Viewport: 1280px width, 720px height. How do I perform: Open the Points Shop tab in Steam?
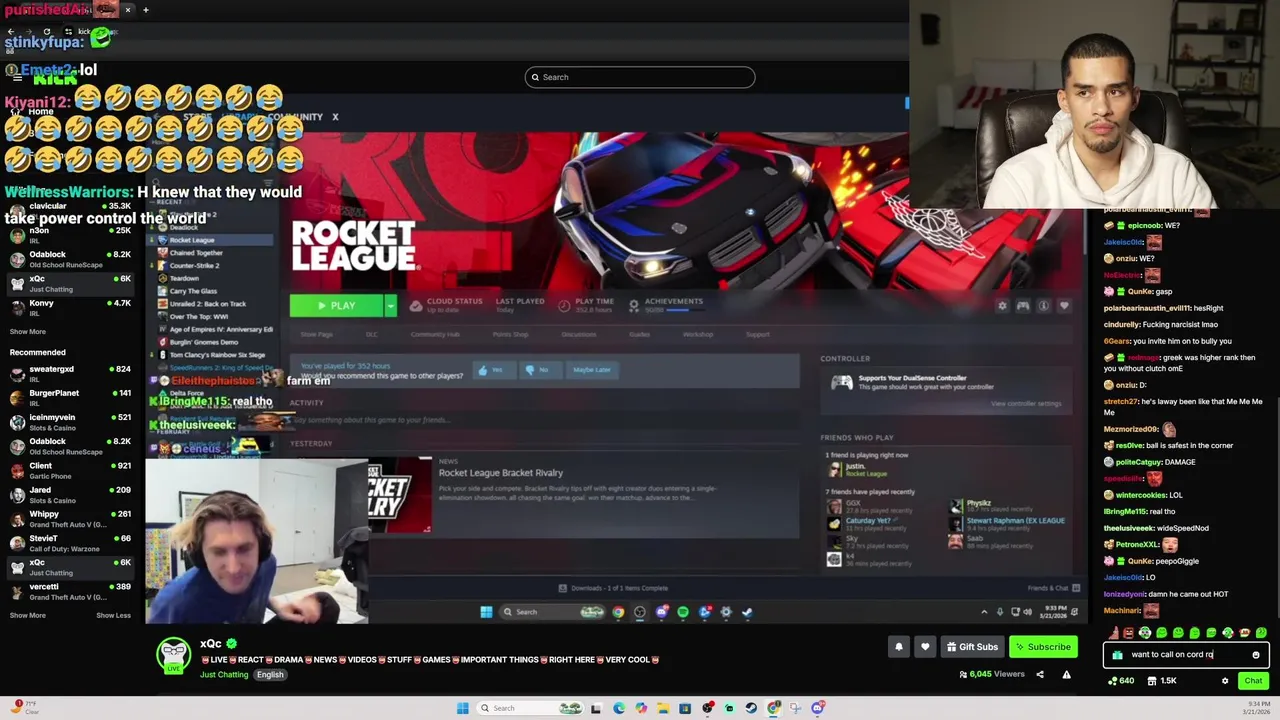point(510,334)
